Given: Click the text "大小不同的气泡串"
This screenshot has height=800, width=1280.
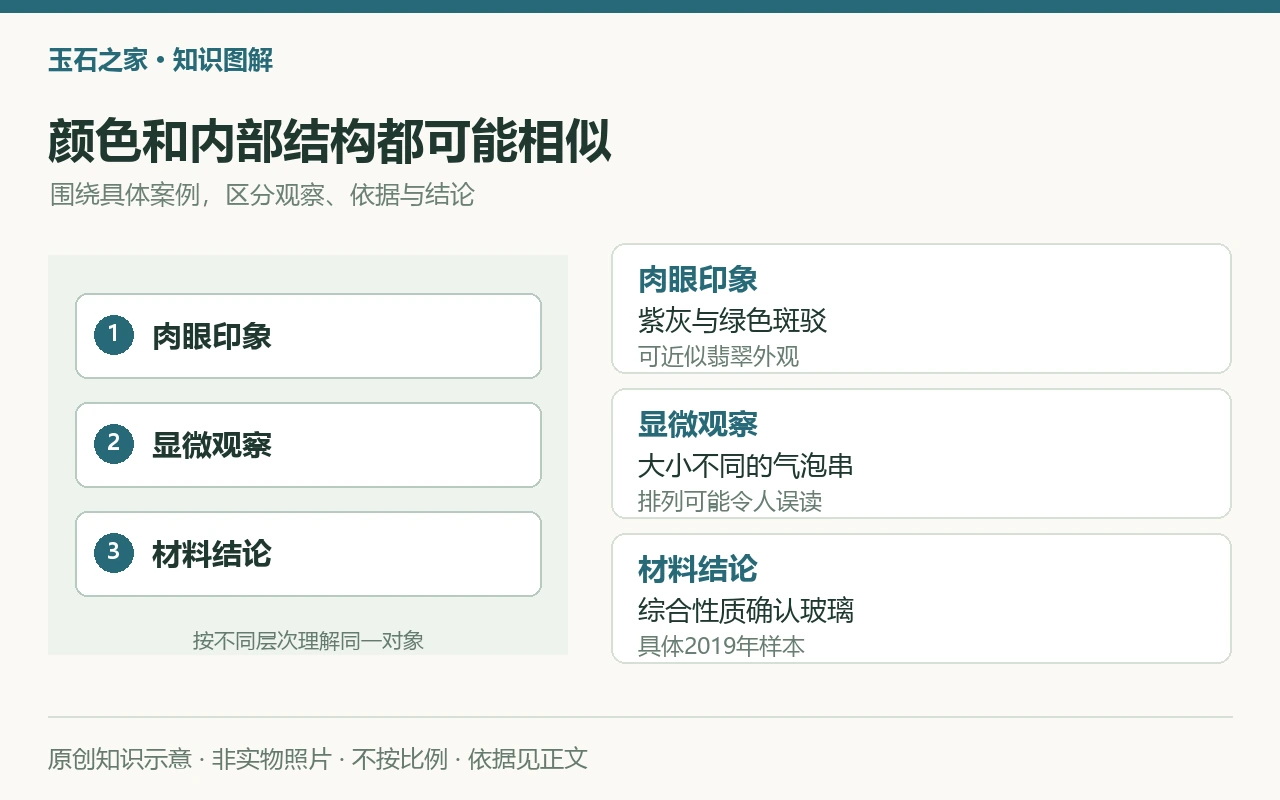Looking at the screenshot, I should tap(746, 466).
